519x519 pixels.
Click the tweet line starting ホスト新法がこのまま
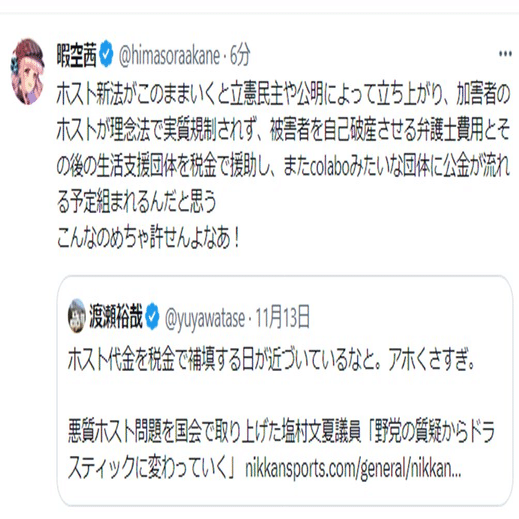point(283,94)
